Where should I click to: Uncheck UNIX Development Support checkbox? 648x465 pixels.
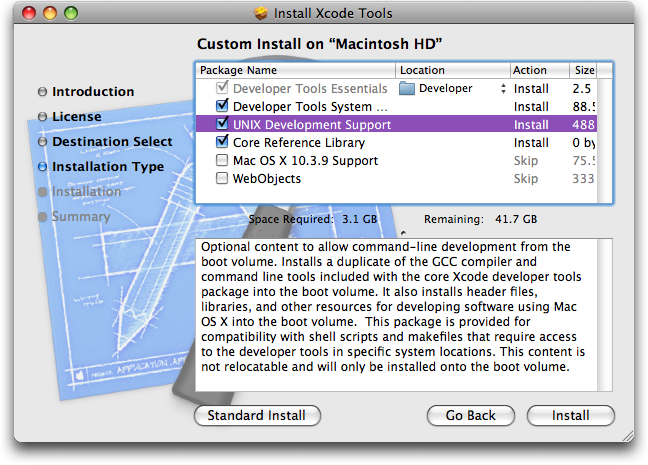click(x=222, y=123)
